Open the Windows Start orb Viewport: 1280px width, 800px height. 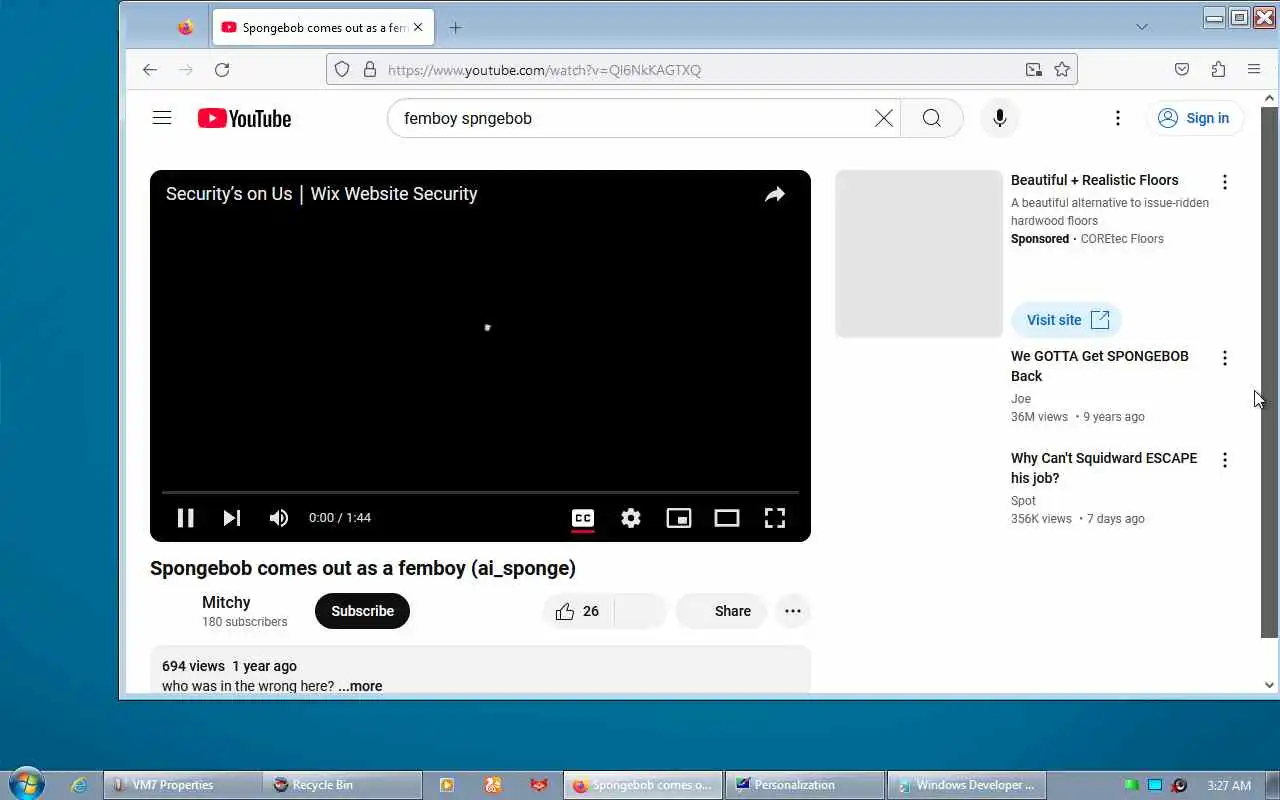click(x=26, y=784)
